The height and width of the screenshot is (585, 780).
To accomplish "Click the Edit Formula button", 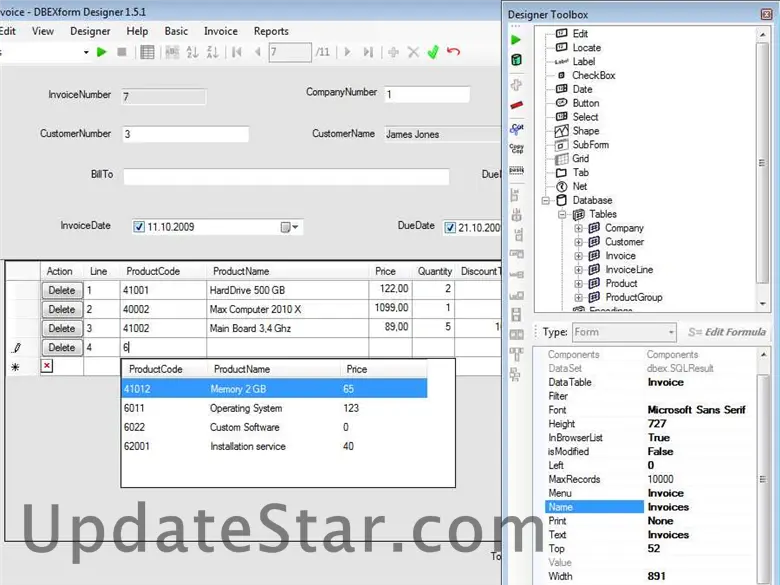I will 727,332.
